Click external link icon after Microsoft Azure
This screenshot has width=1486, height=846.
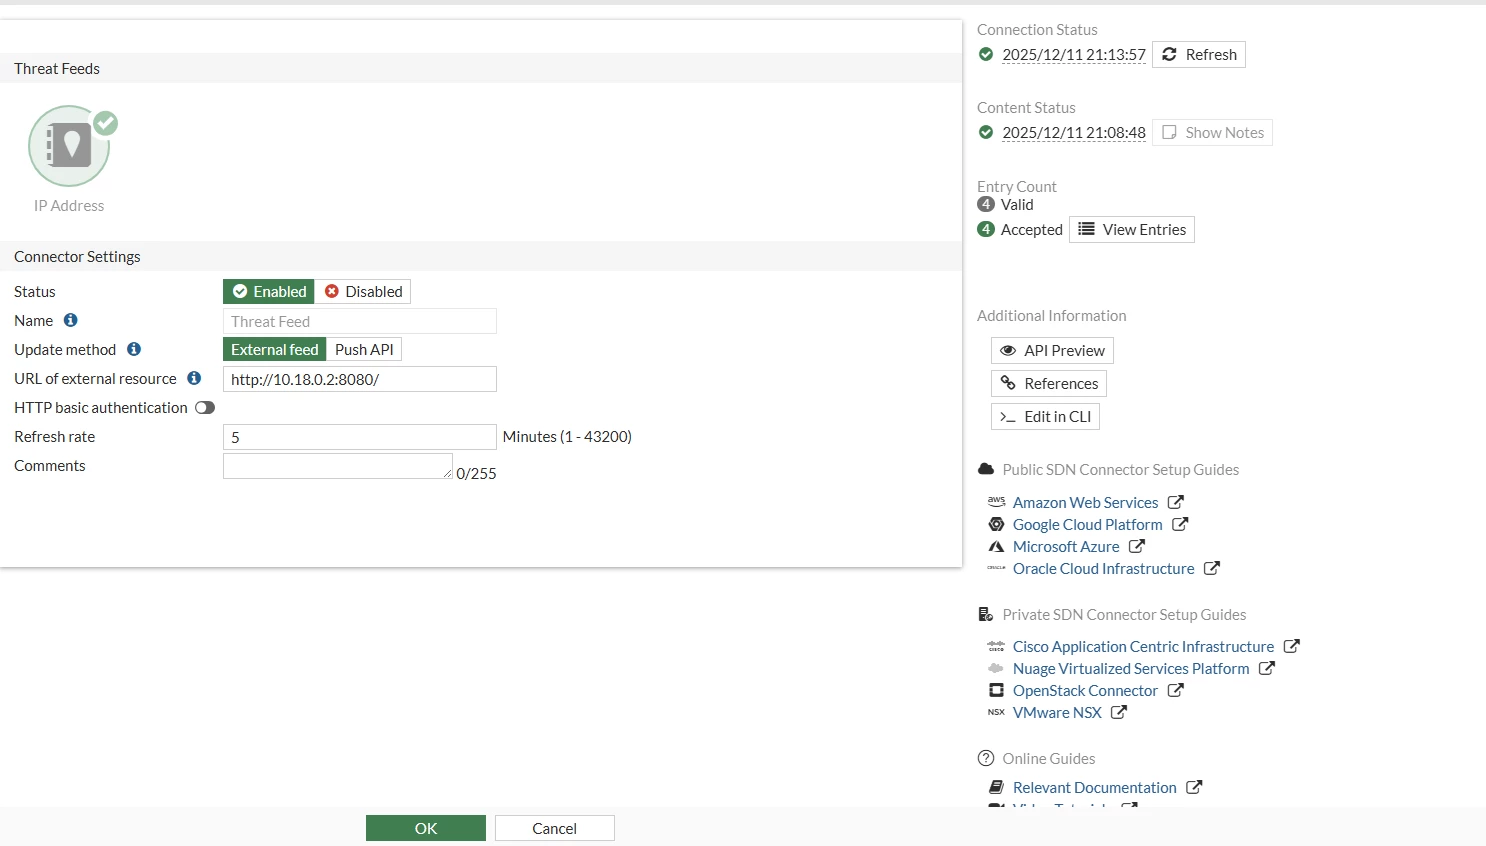[1137, 546]
